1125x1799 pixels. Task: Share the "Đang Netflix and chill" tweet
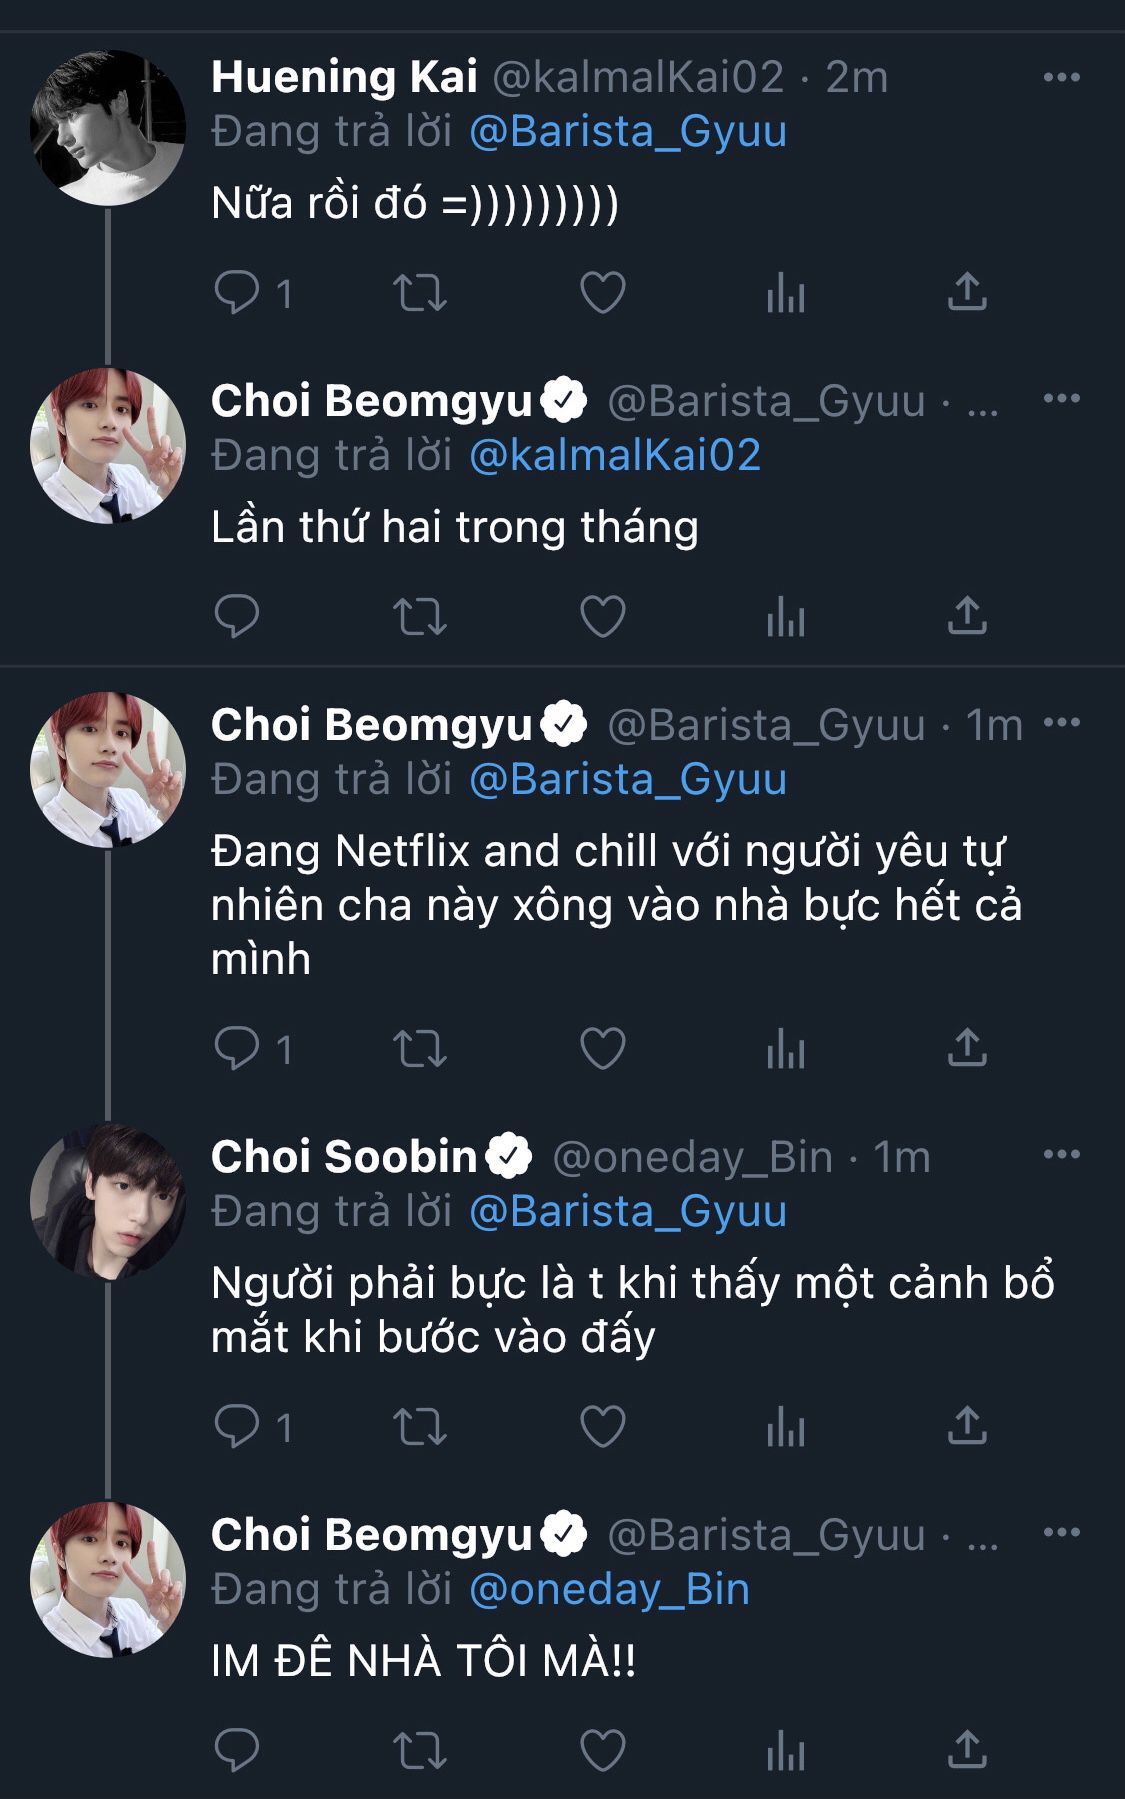tap(967, 1048)
